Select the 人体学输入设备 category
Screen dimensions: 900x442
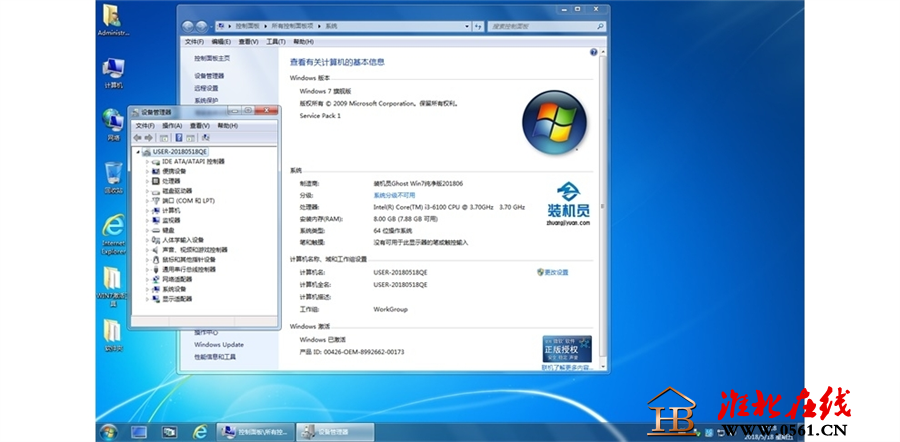coord(183,240)
